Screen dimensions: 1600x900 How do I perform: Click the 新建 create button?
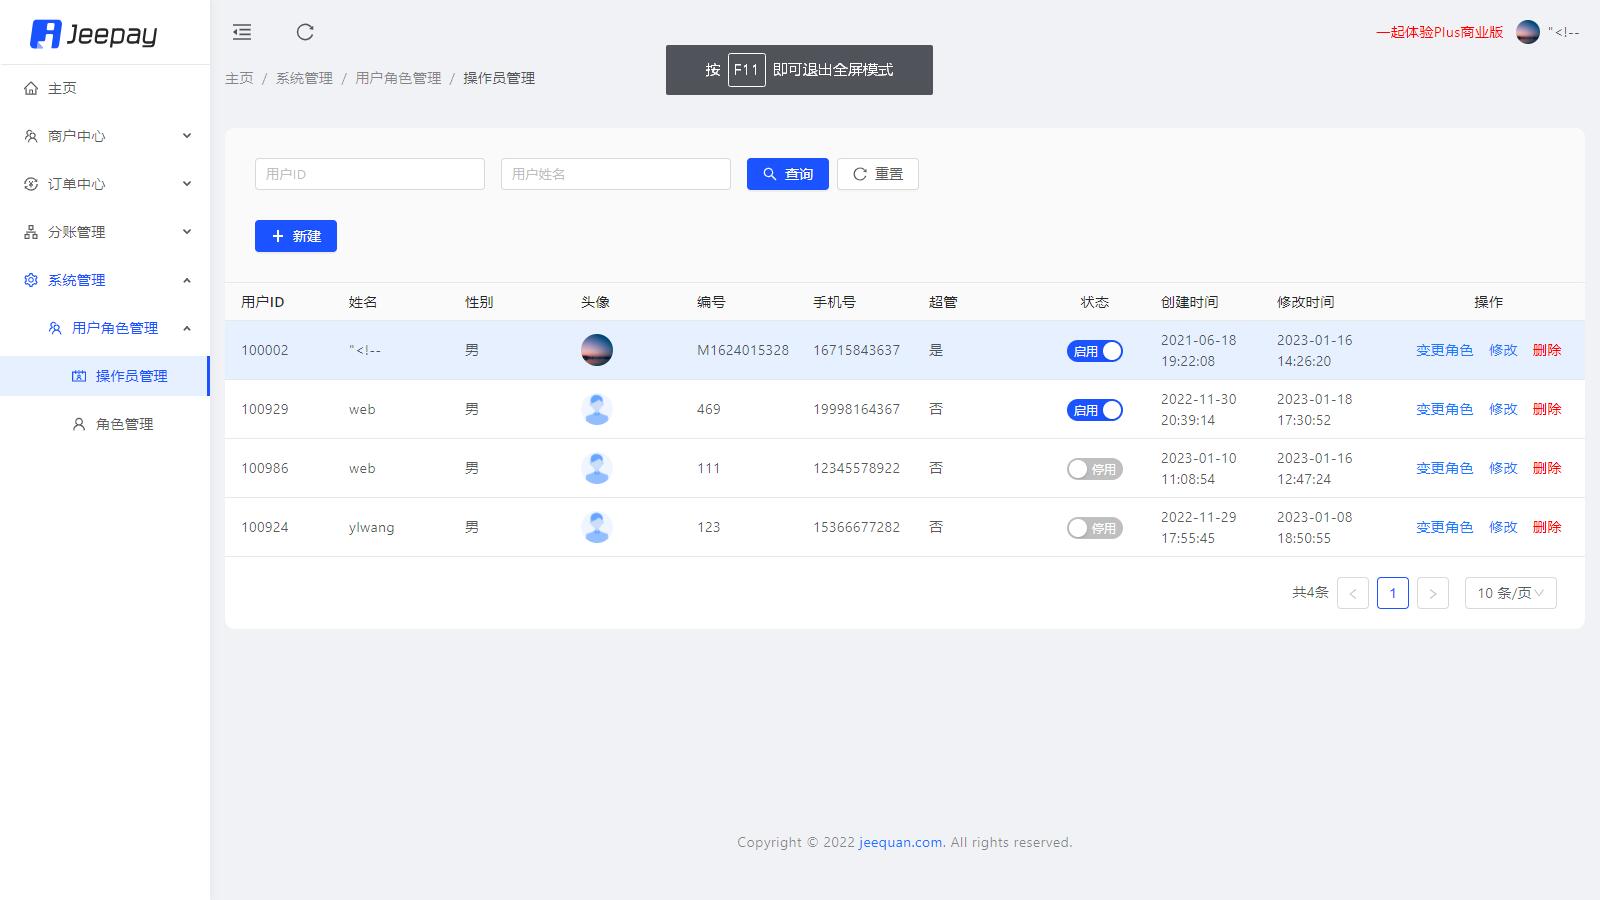pyautogui.click(x=295, y=236)
